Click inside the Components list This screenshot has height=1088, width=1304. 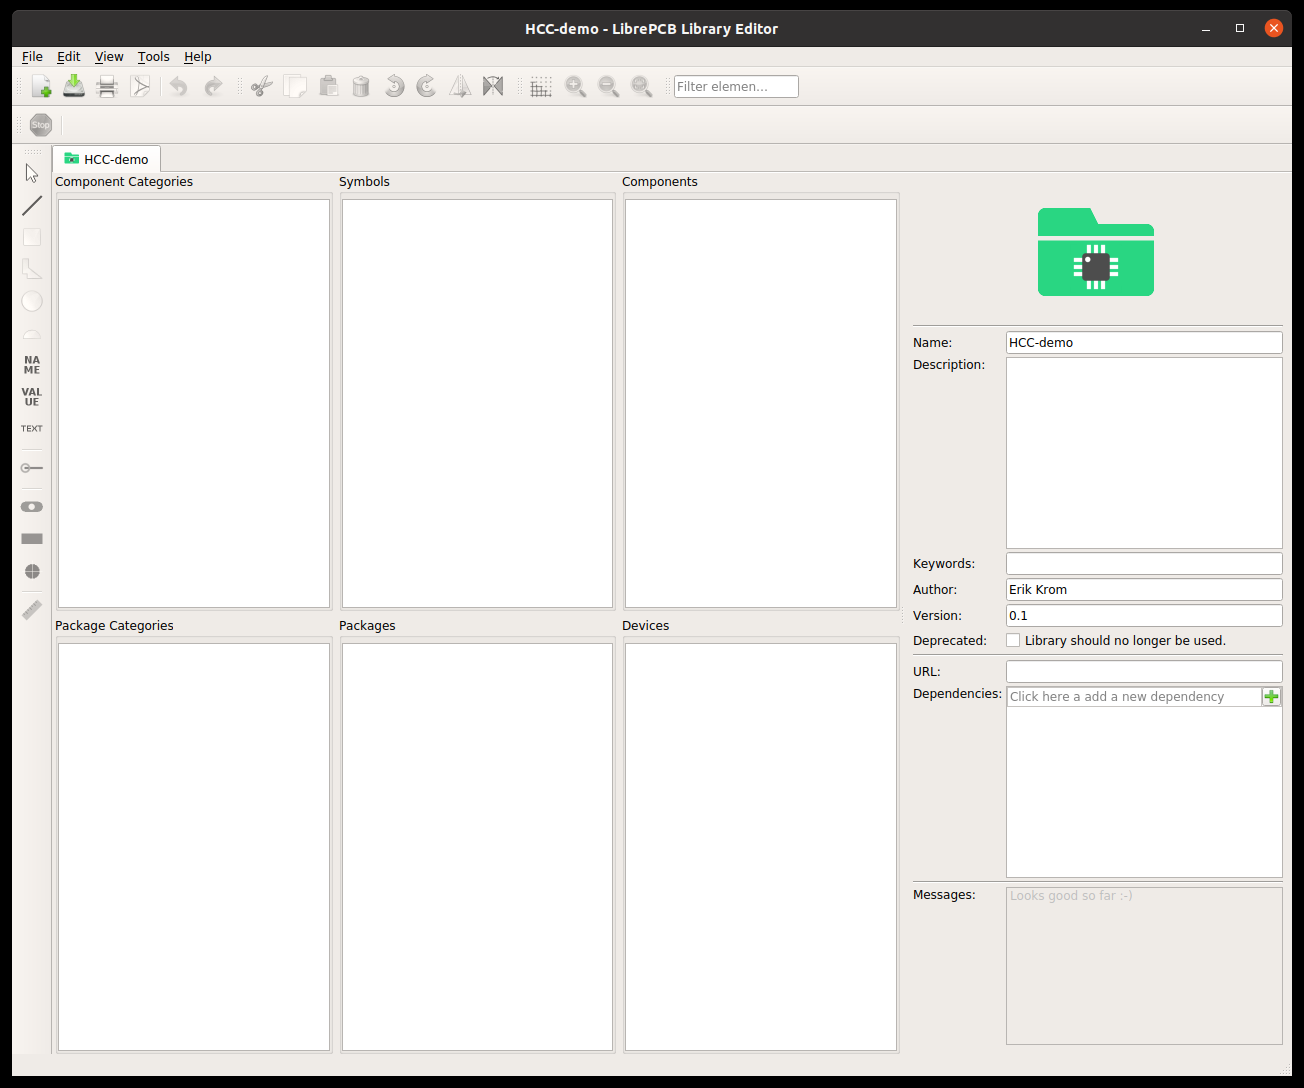click(x=761, y=403)
